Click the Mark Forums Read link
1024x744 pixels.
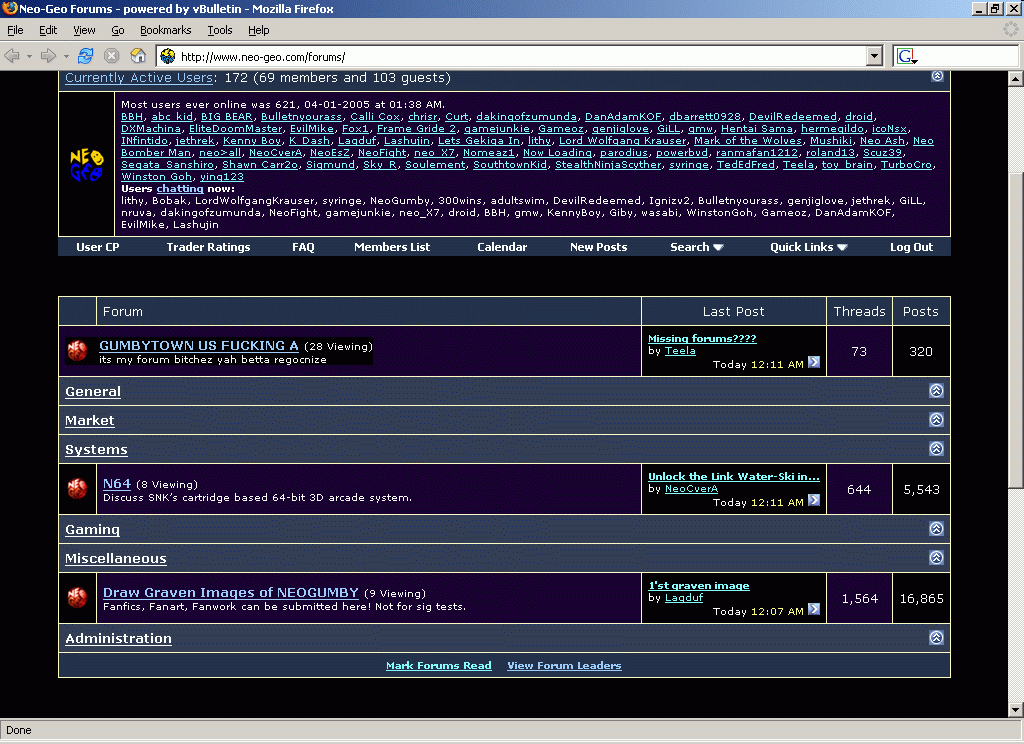pyautogui.click(x=438, y=666)
